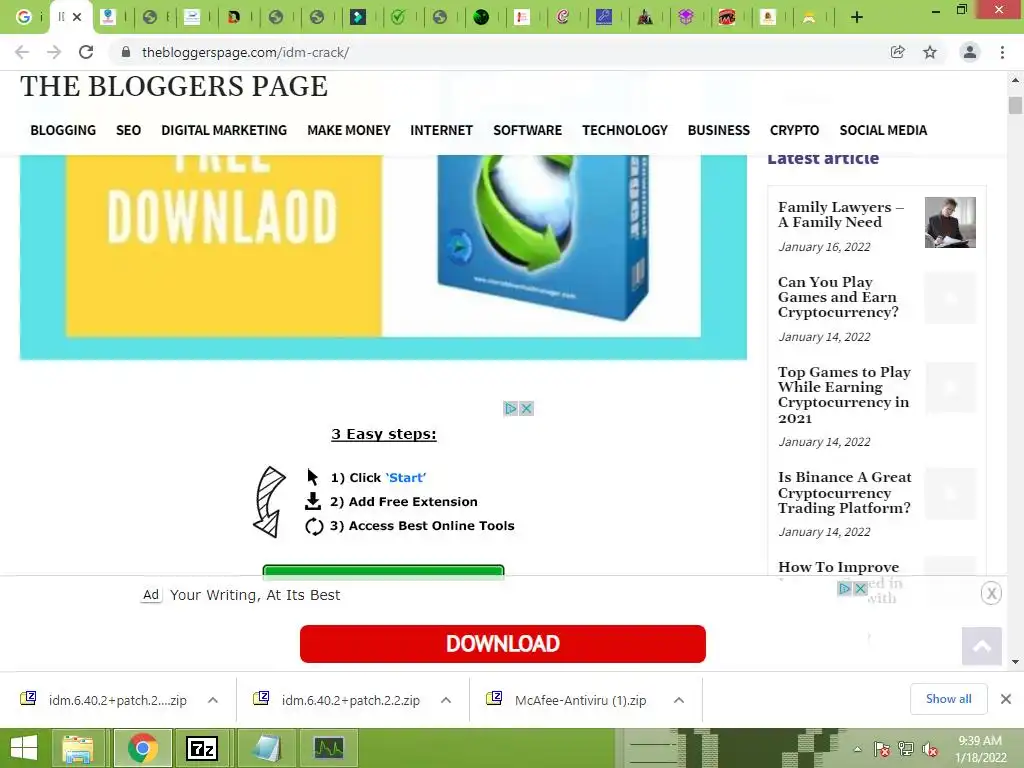Close the downloads bar
This screenshot has width=1024, height=768.
(x=1006, y=699)
